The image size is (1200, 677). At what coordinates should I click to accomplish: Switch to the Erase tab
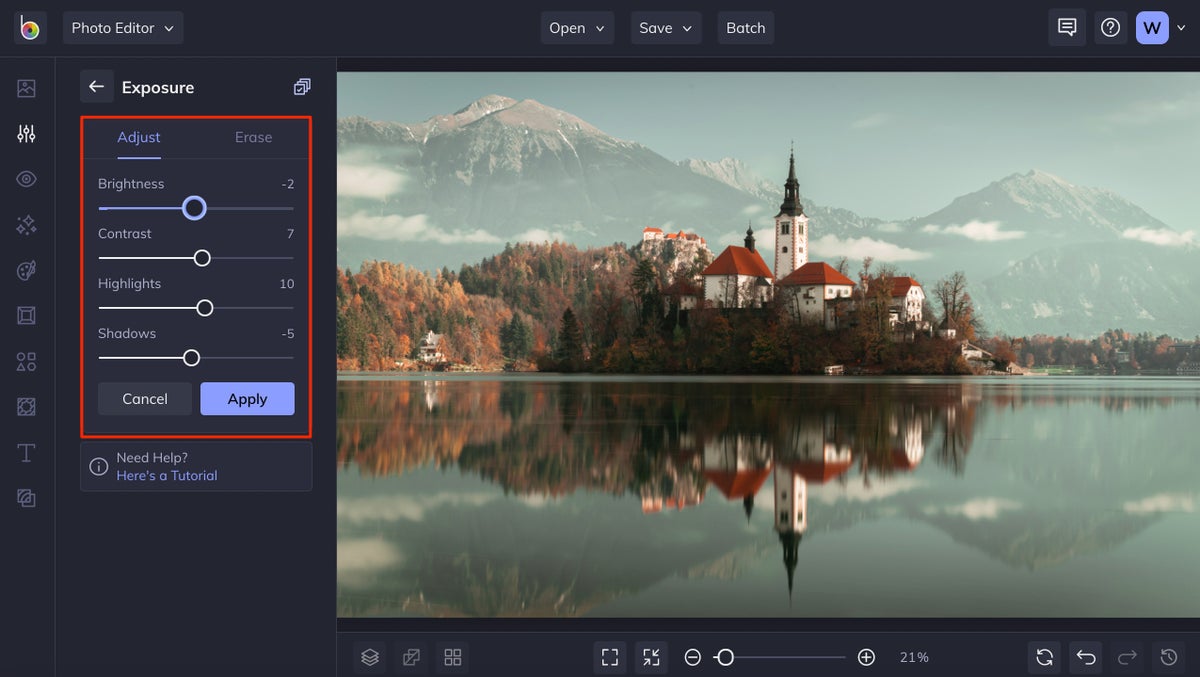tap(253, 137)
